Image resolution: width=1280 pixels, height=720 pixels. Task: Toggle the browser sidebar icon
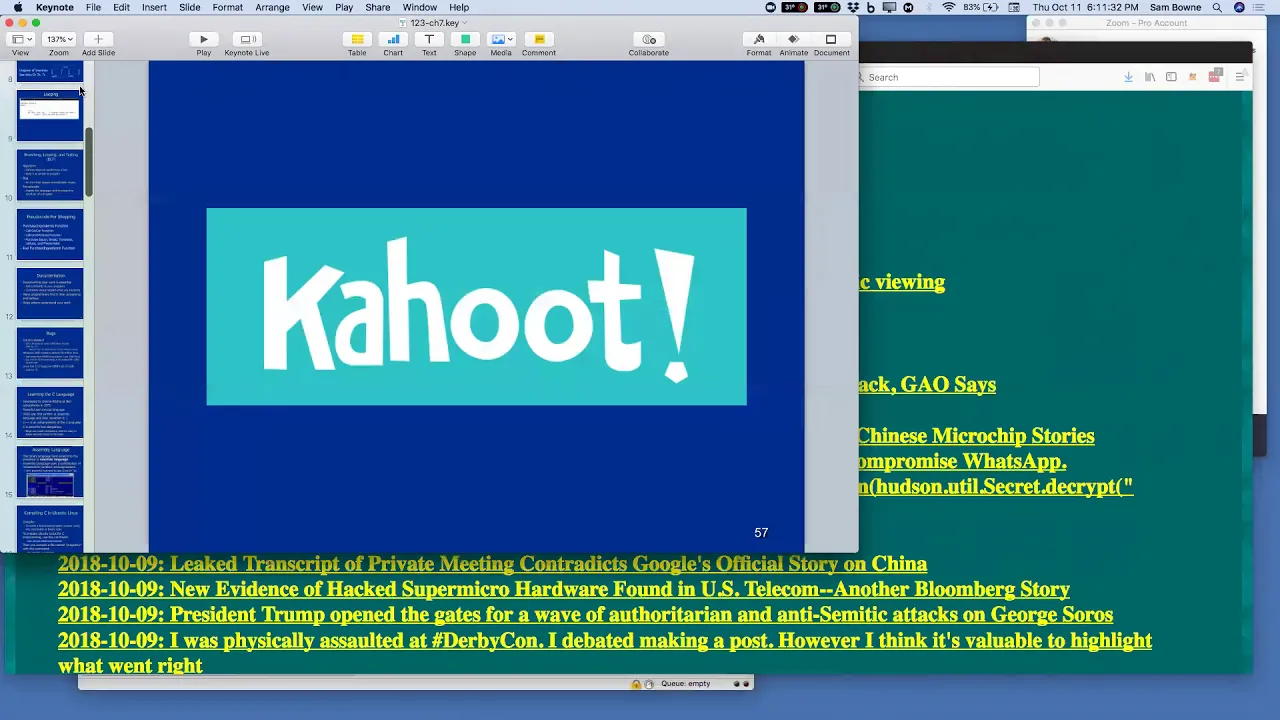point(1171,77)
